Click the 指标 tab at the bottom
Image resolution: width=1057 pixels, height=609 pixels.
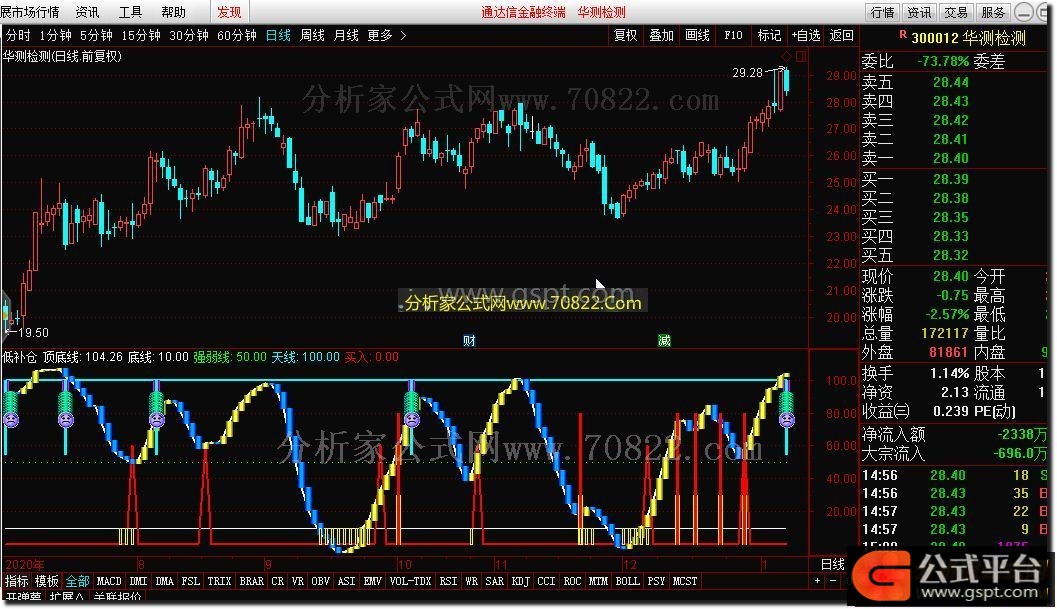click(x=17, y=581)
